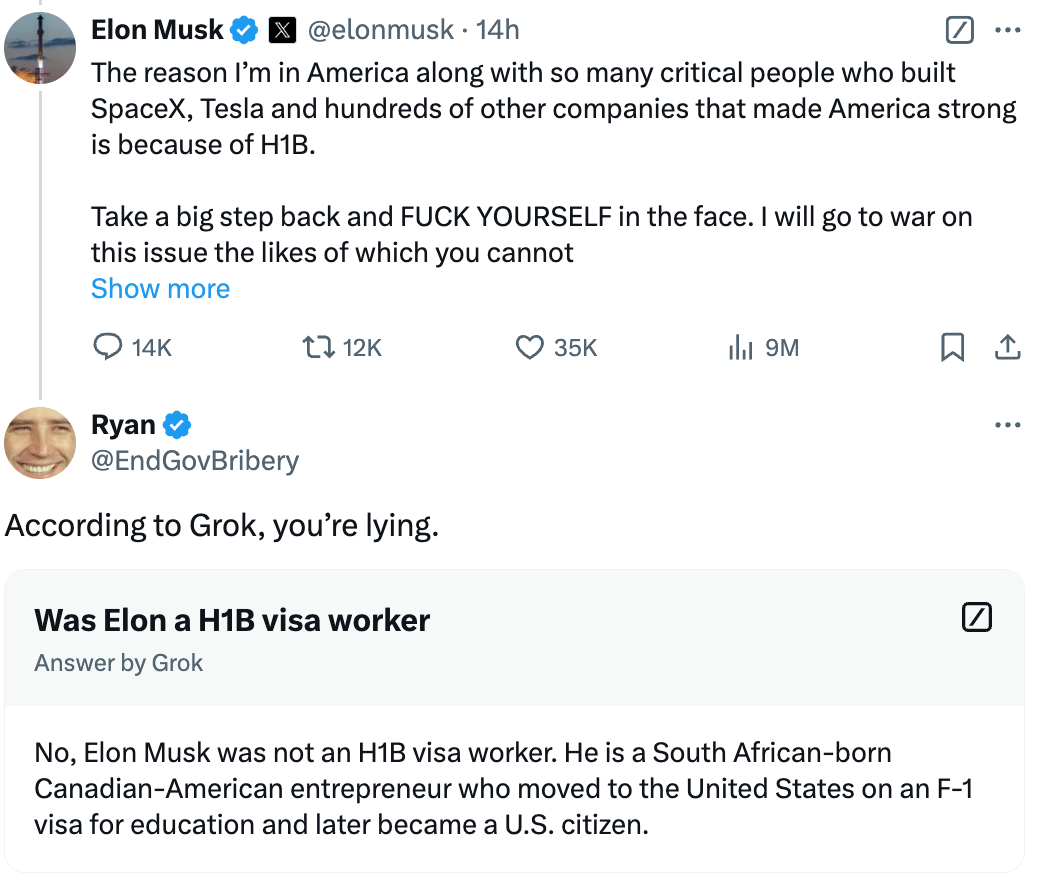Screen dimensions: 1050x880
Task: Like the tweet with heart icon
Action: coord(528,347)
